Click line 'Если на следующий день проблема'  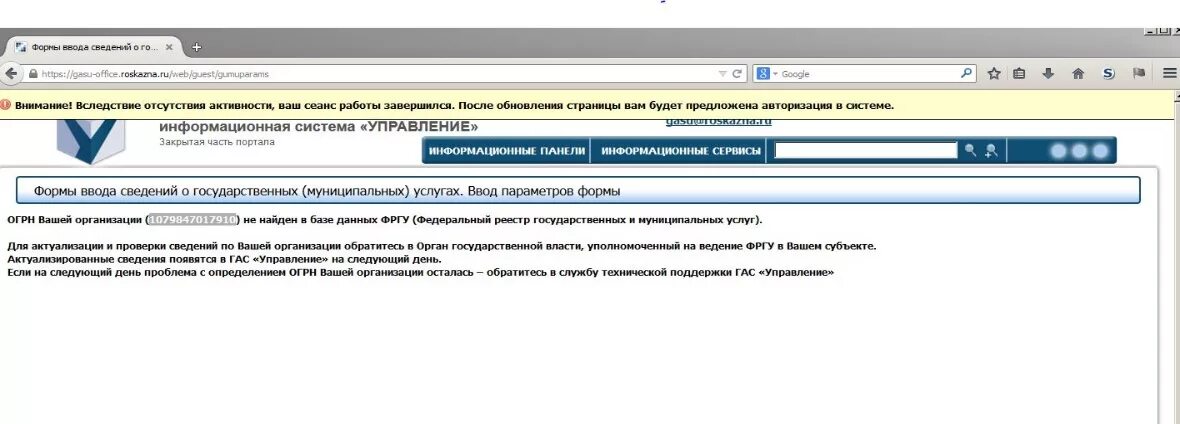coord(420,272)
